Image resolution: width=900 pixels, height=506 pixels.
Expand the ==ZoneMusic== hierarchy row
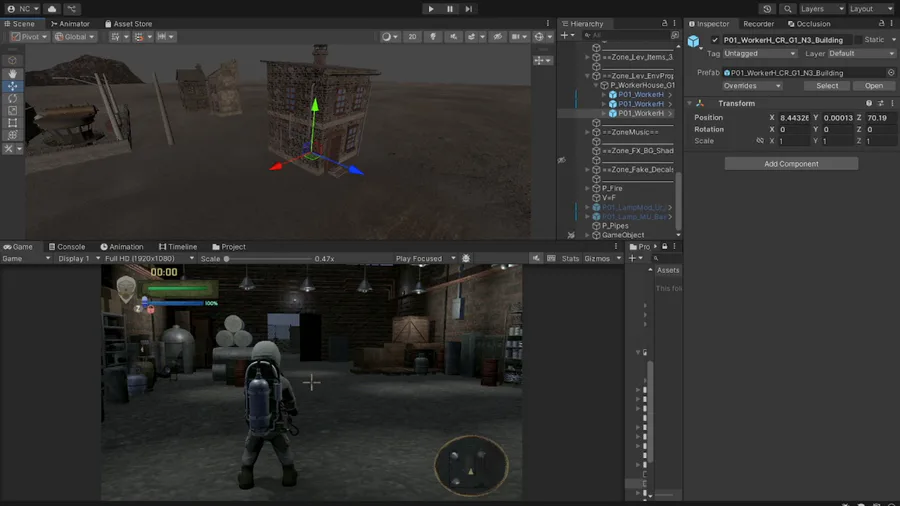(x=587, y=132)
